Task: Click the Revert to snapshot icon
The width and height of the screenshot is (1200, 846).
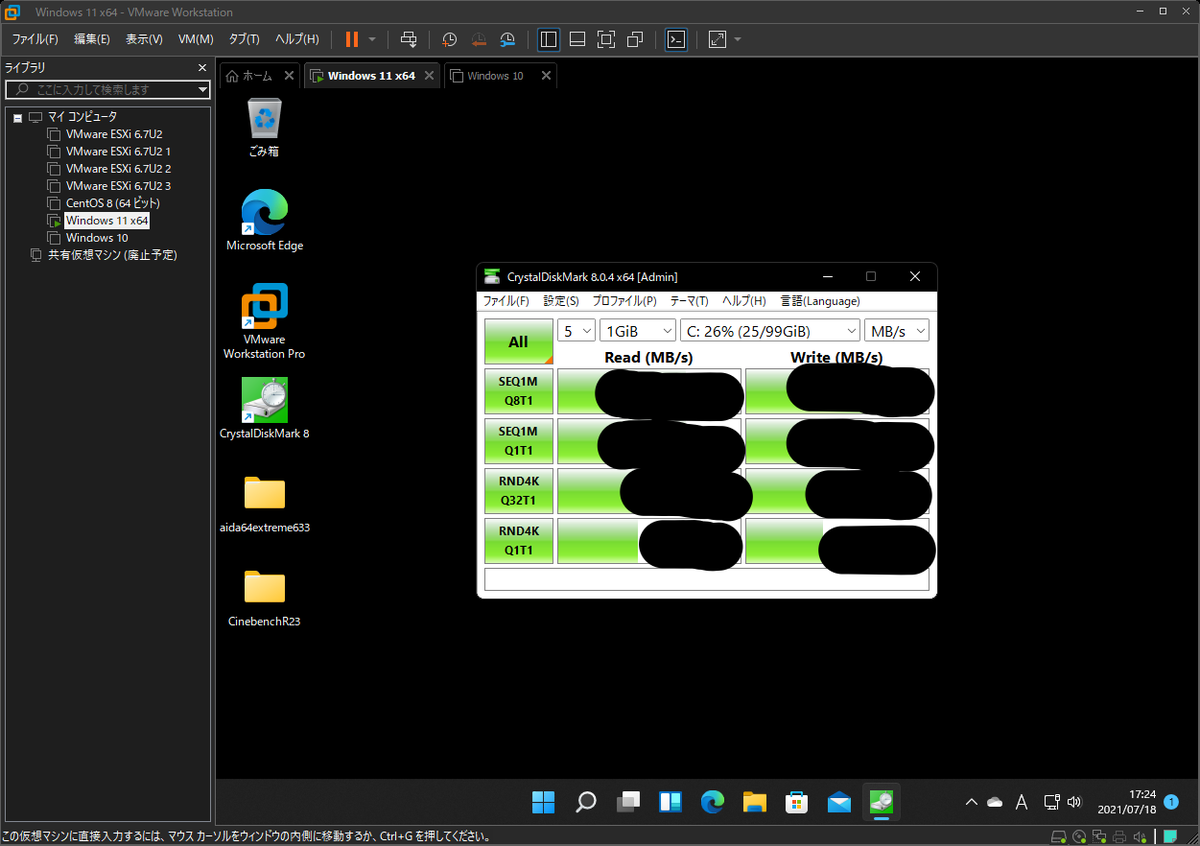Action: point(479,39)
